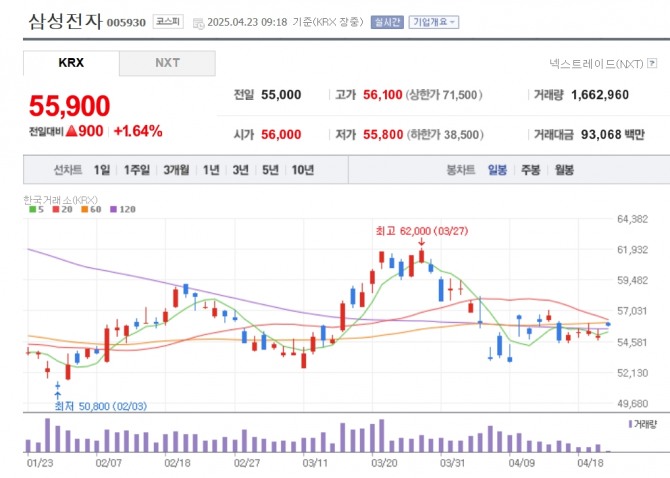Click the green 5-day moving average legend

pos(36,210)
